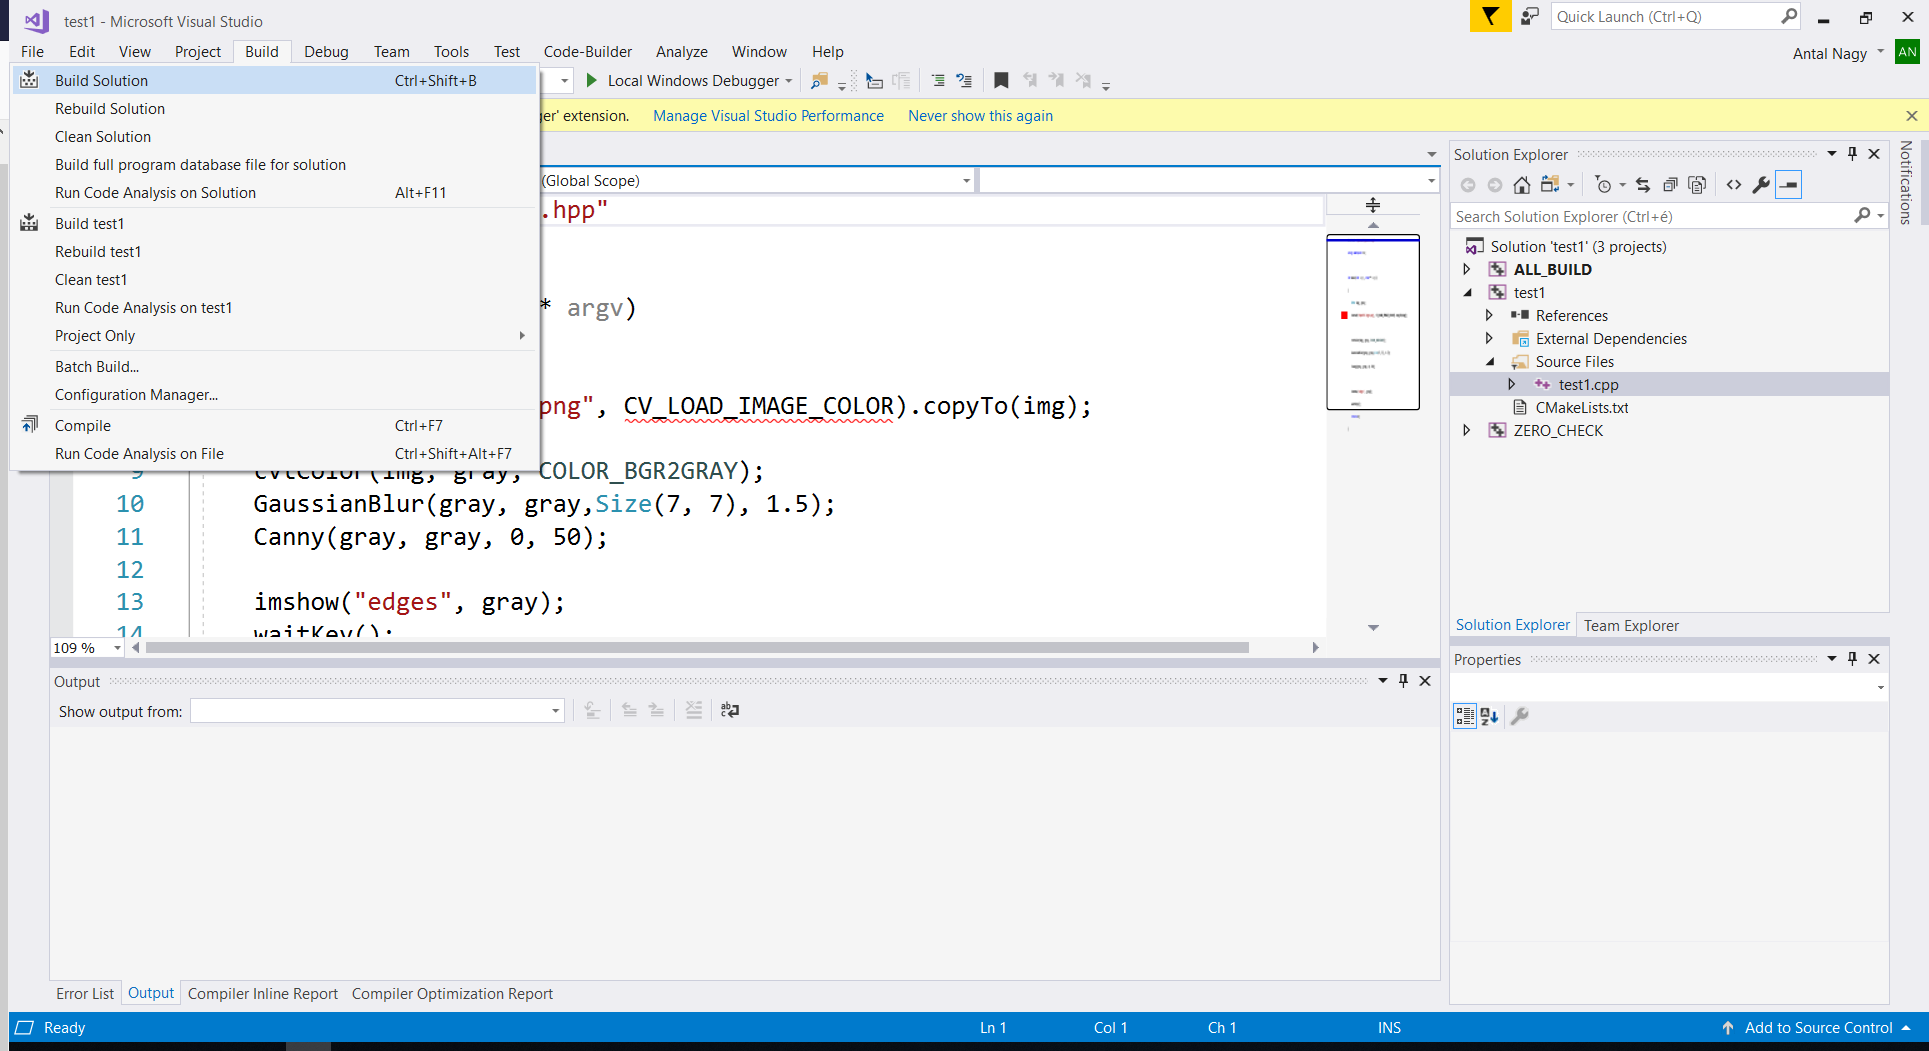Click the code minimap preview thumbnail
1929x1051 pixels.
(1373, 322)
